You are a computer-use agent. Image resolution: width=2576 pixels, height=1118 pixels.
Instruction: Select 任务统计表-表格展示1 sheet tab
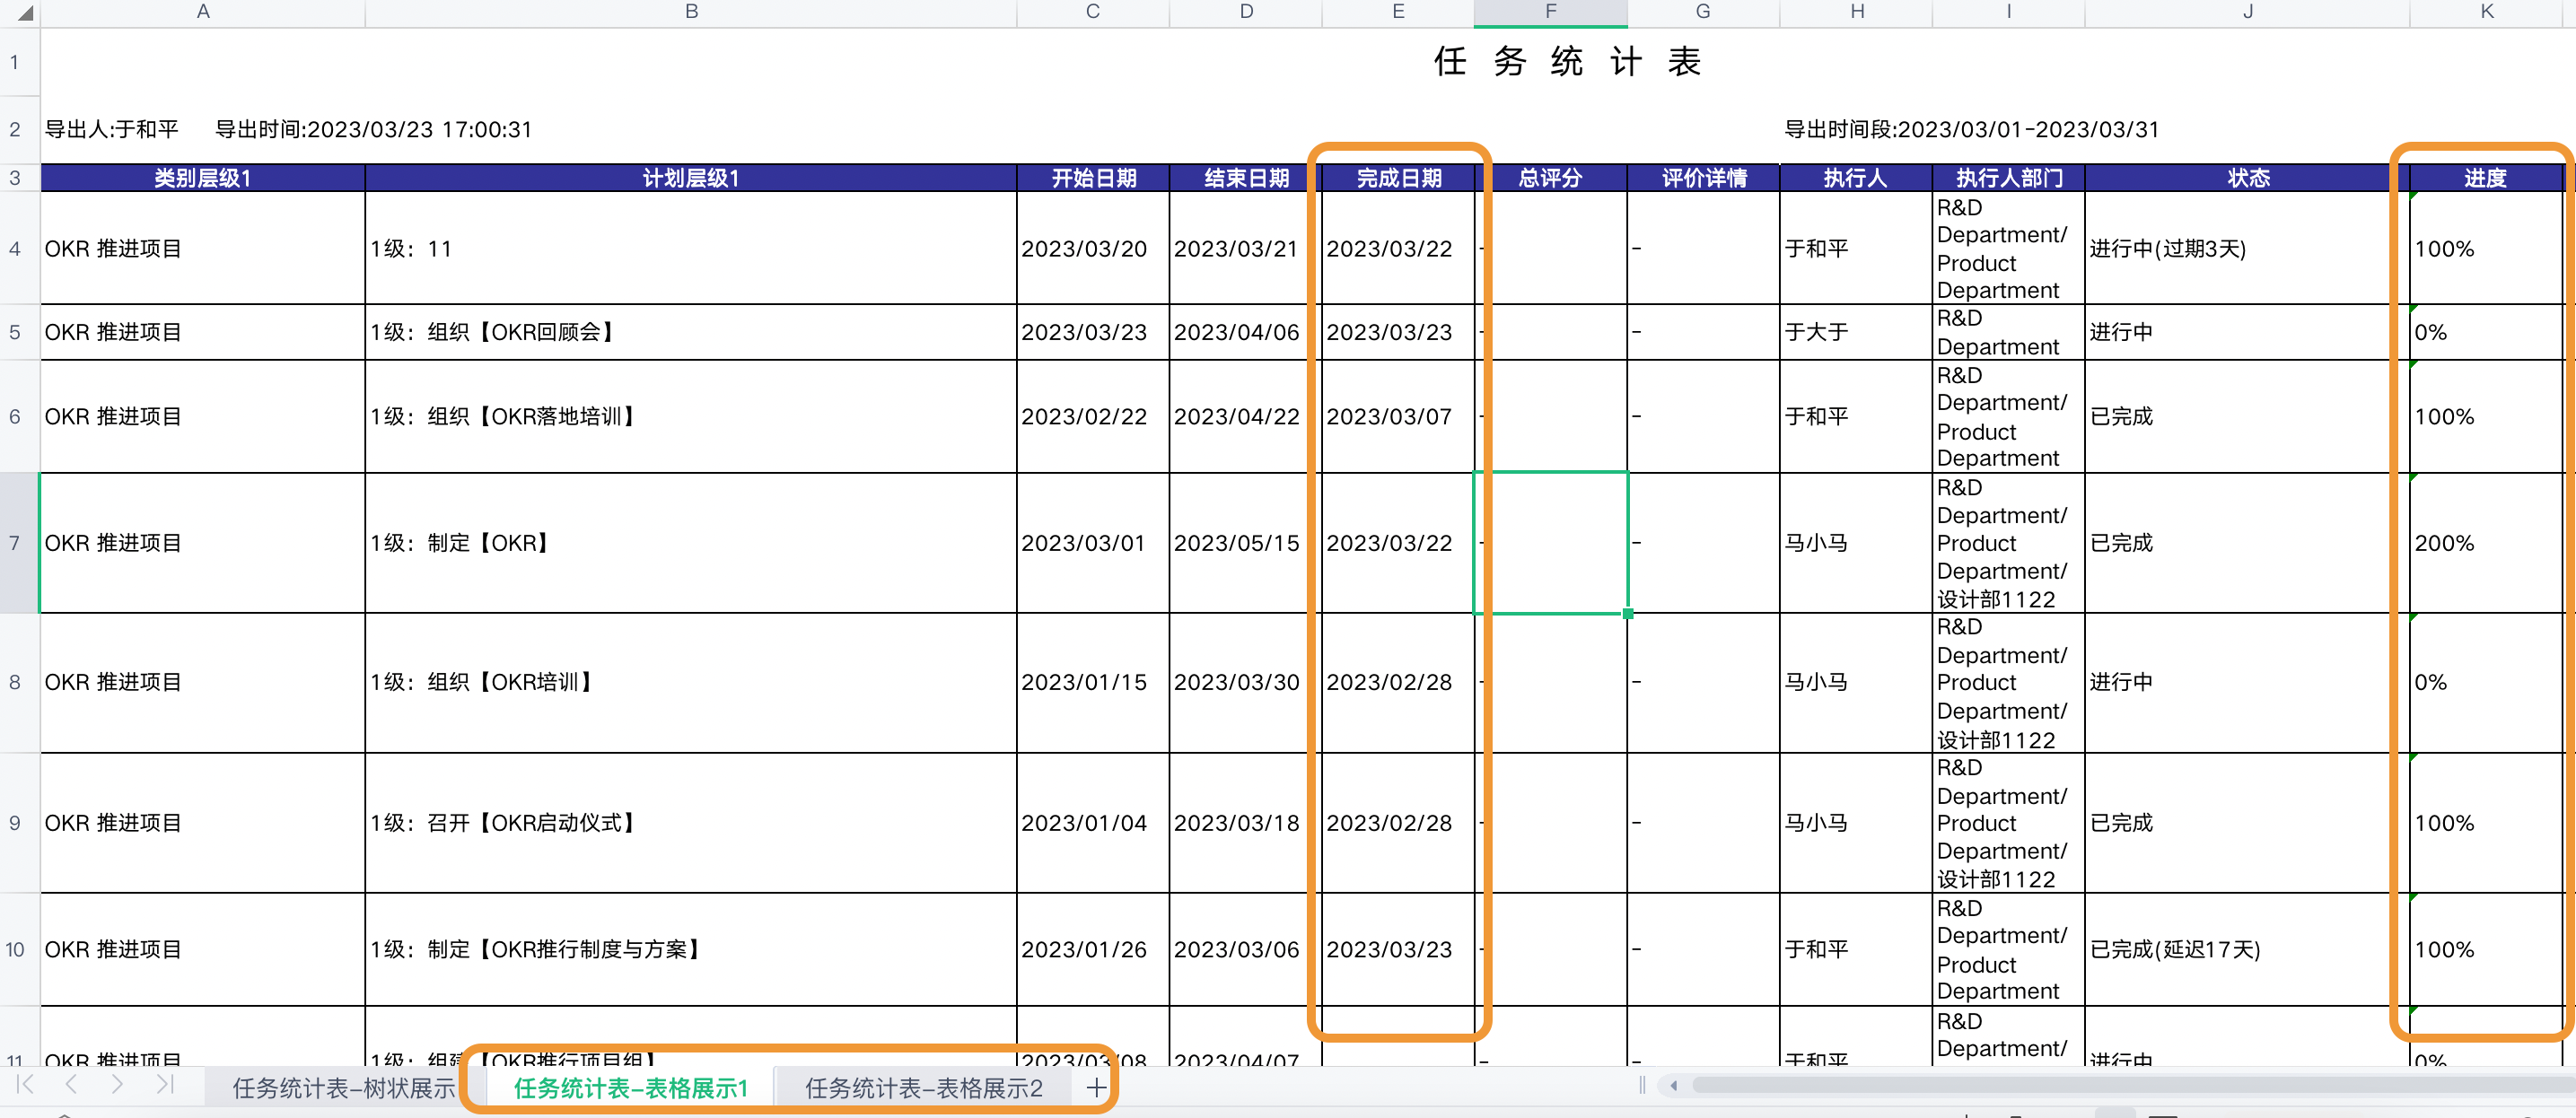[x=631, y=1088]
